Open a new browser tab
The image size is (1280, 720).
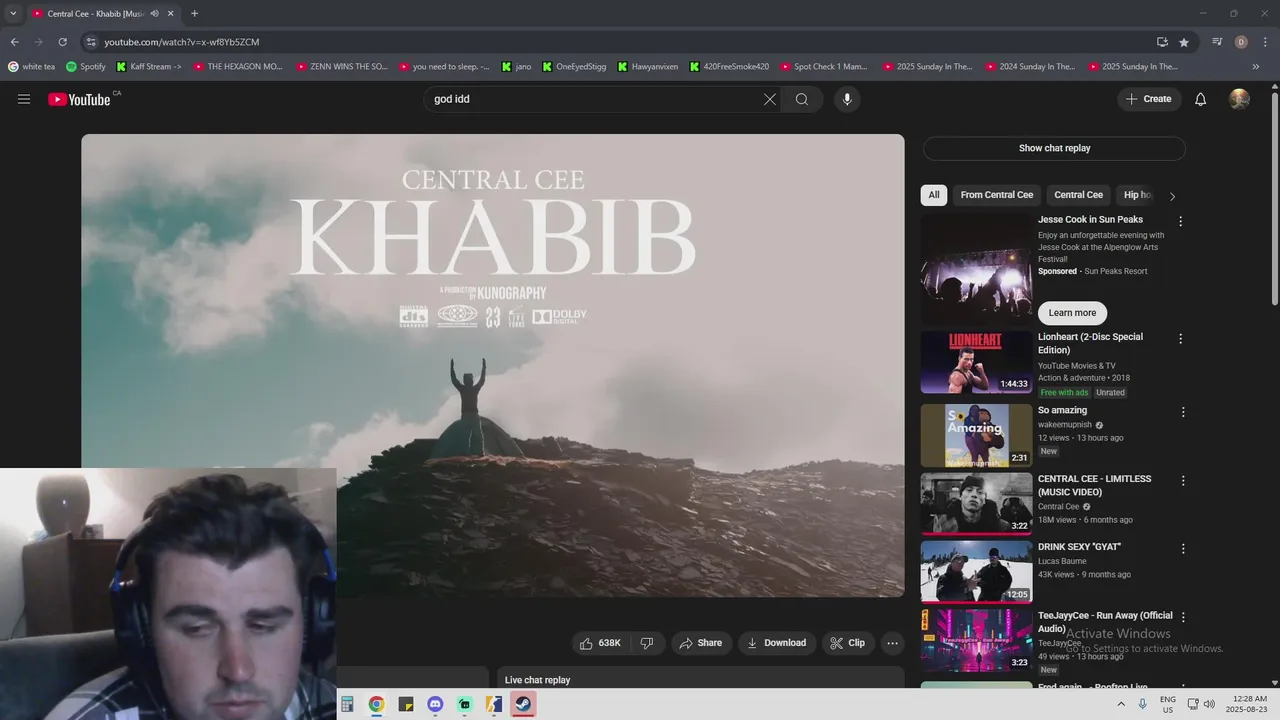pos(194,14)
